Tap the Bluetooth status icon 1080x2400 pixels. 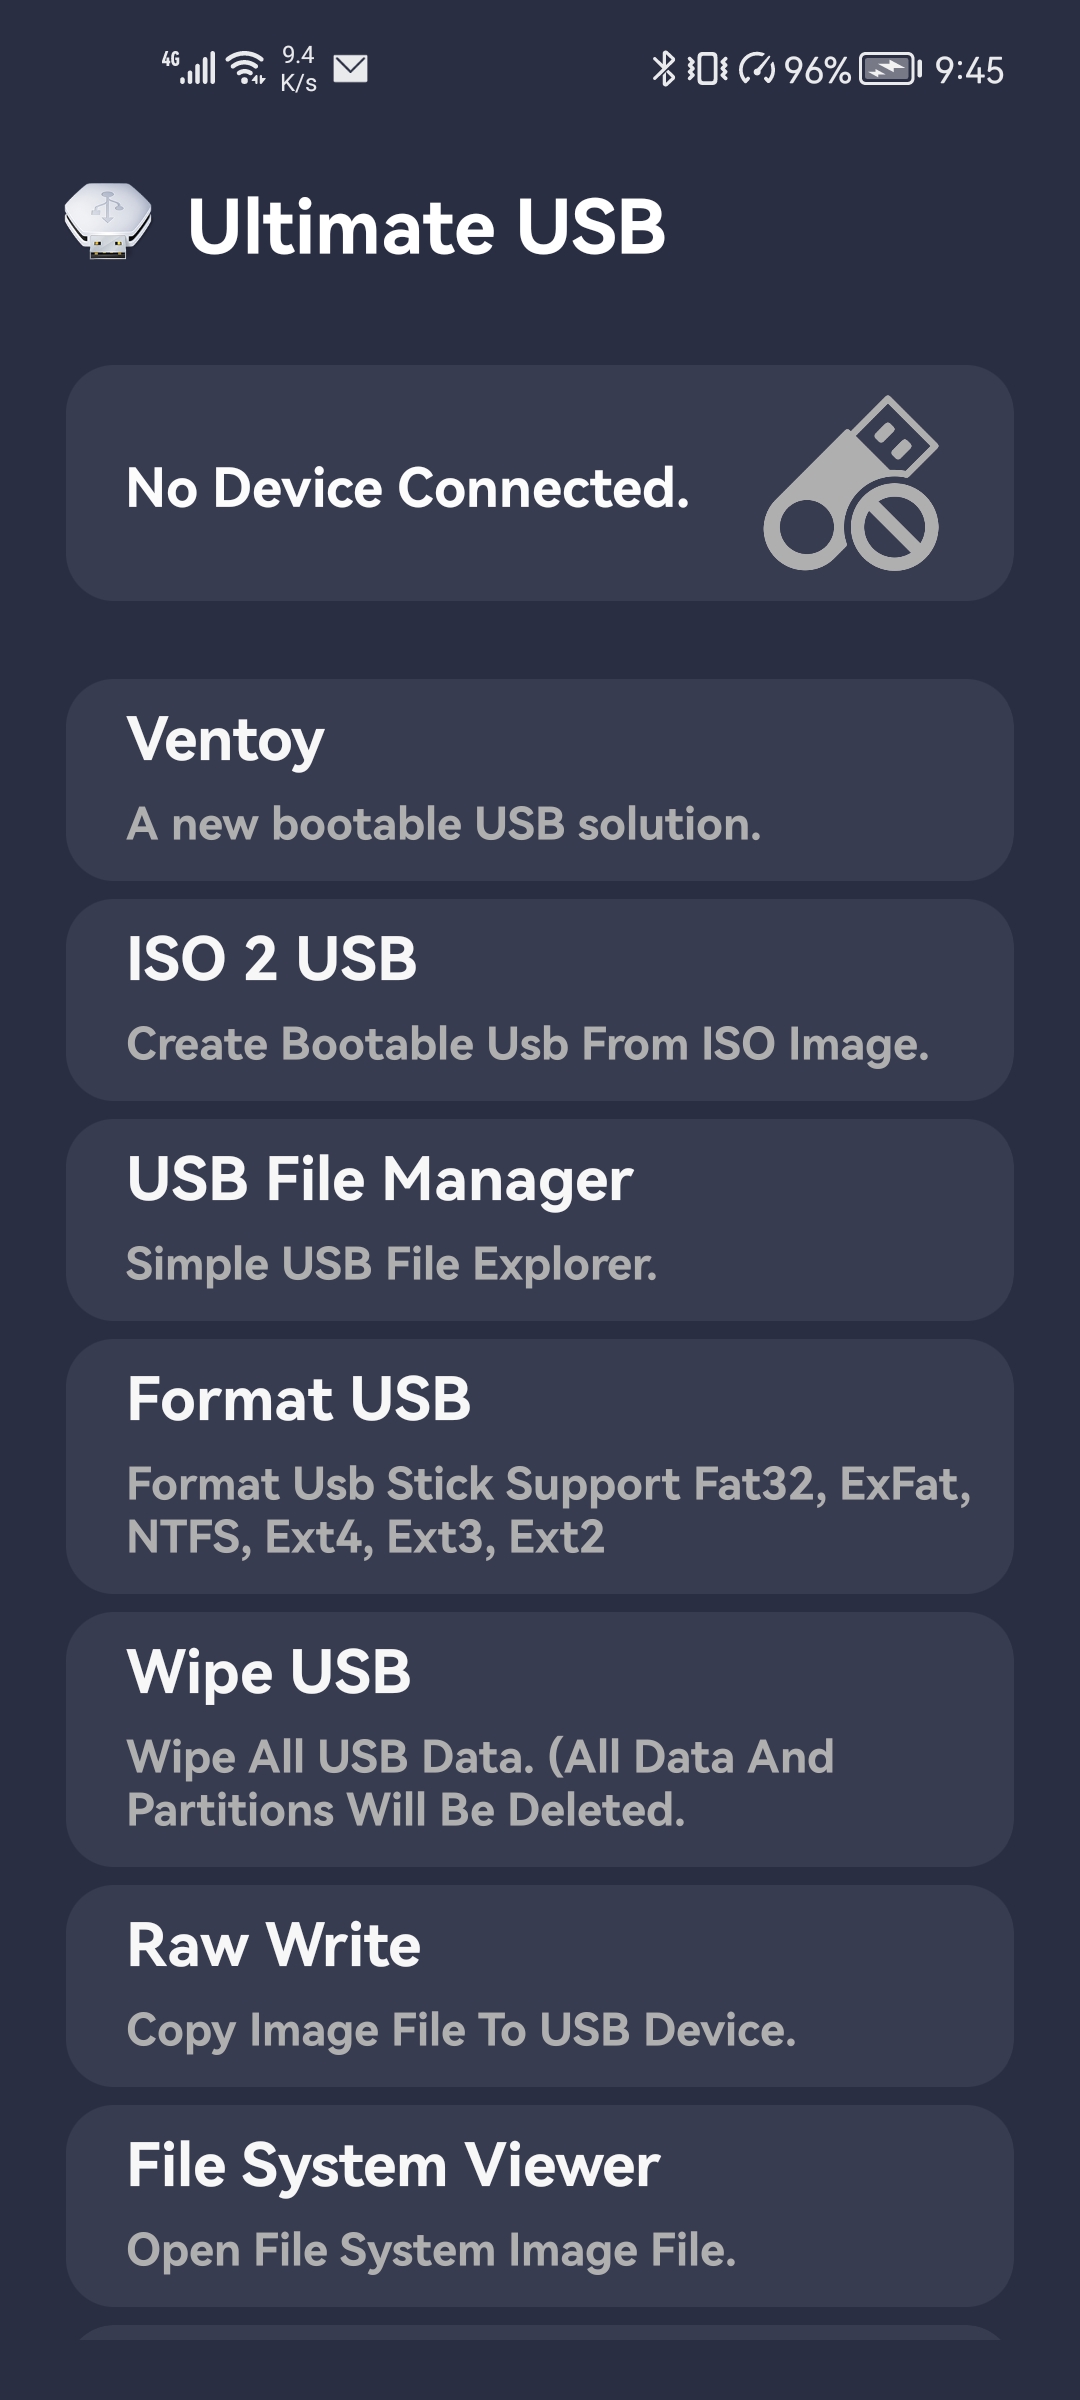point(663,69)
